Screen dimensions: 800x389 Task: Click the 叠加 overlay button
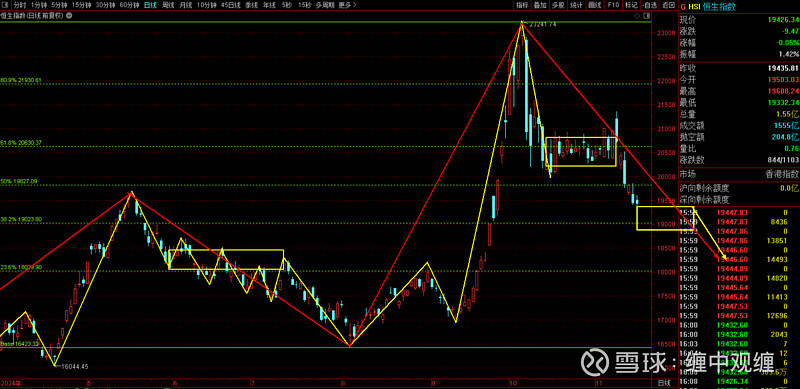(x=540, y=5)
